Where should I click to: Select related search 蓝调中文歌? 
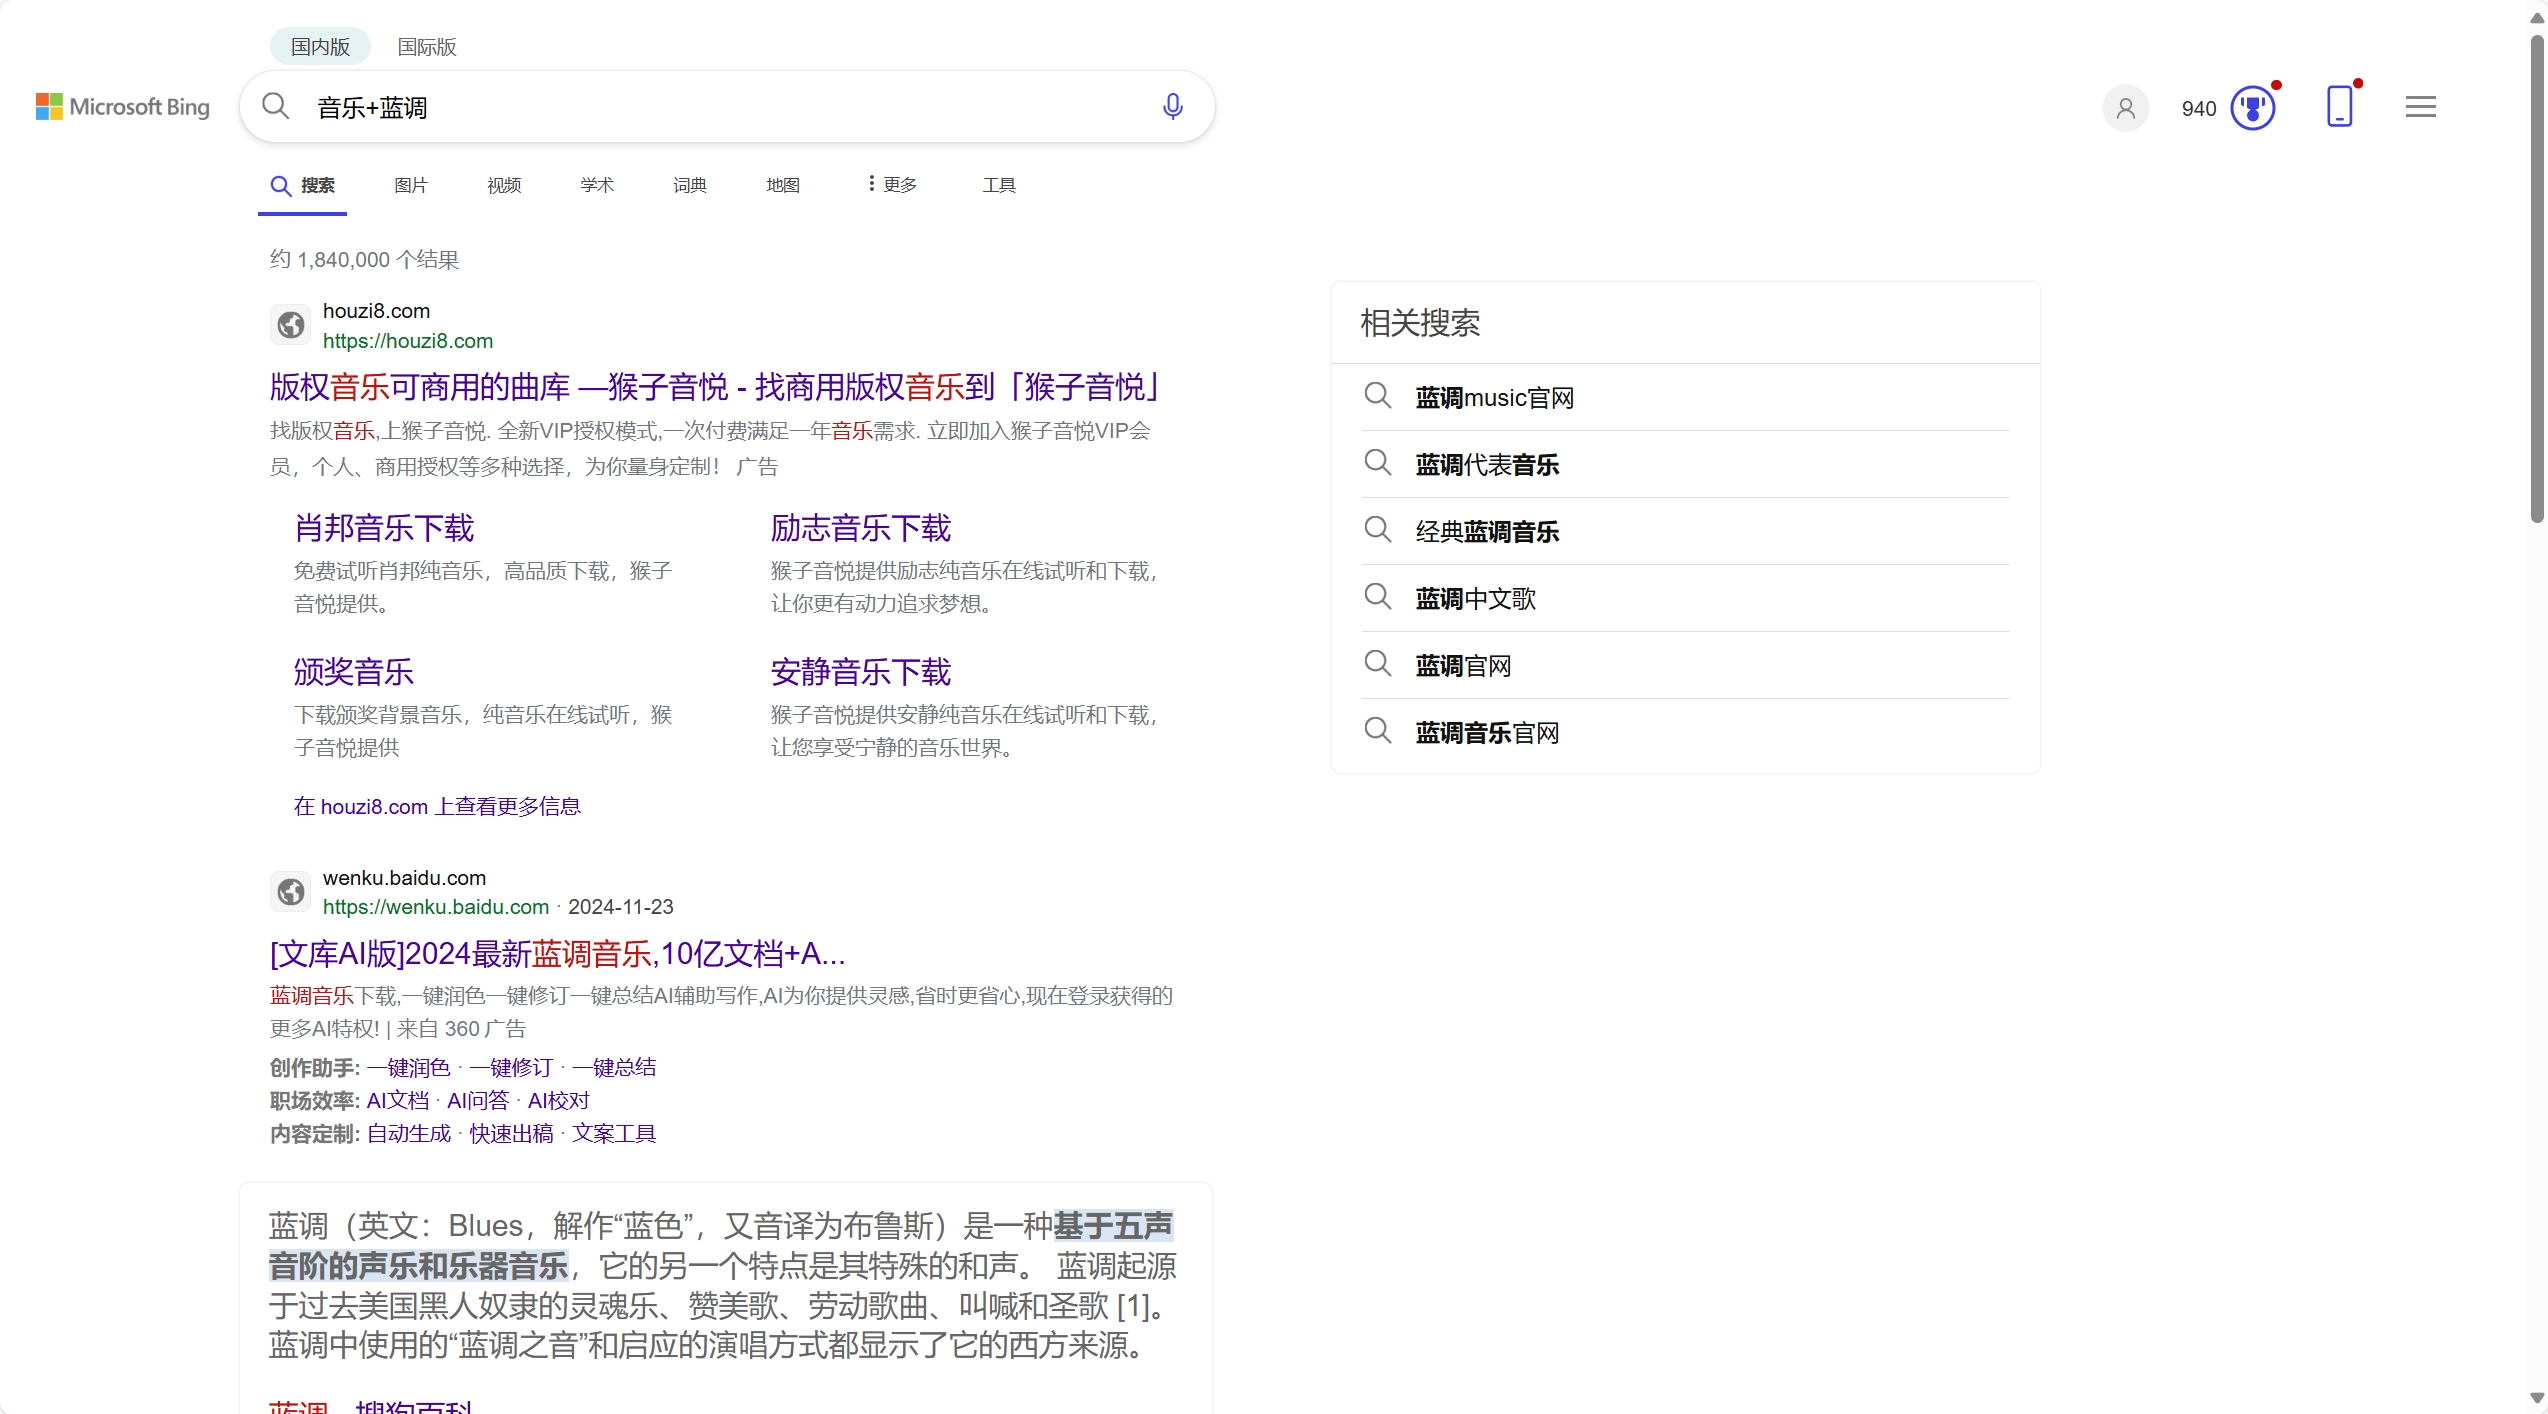(1685, 598)
